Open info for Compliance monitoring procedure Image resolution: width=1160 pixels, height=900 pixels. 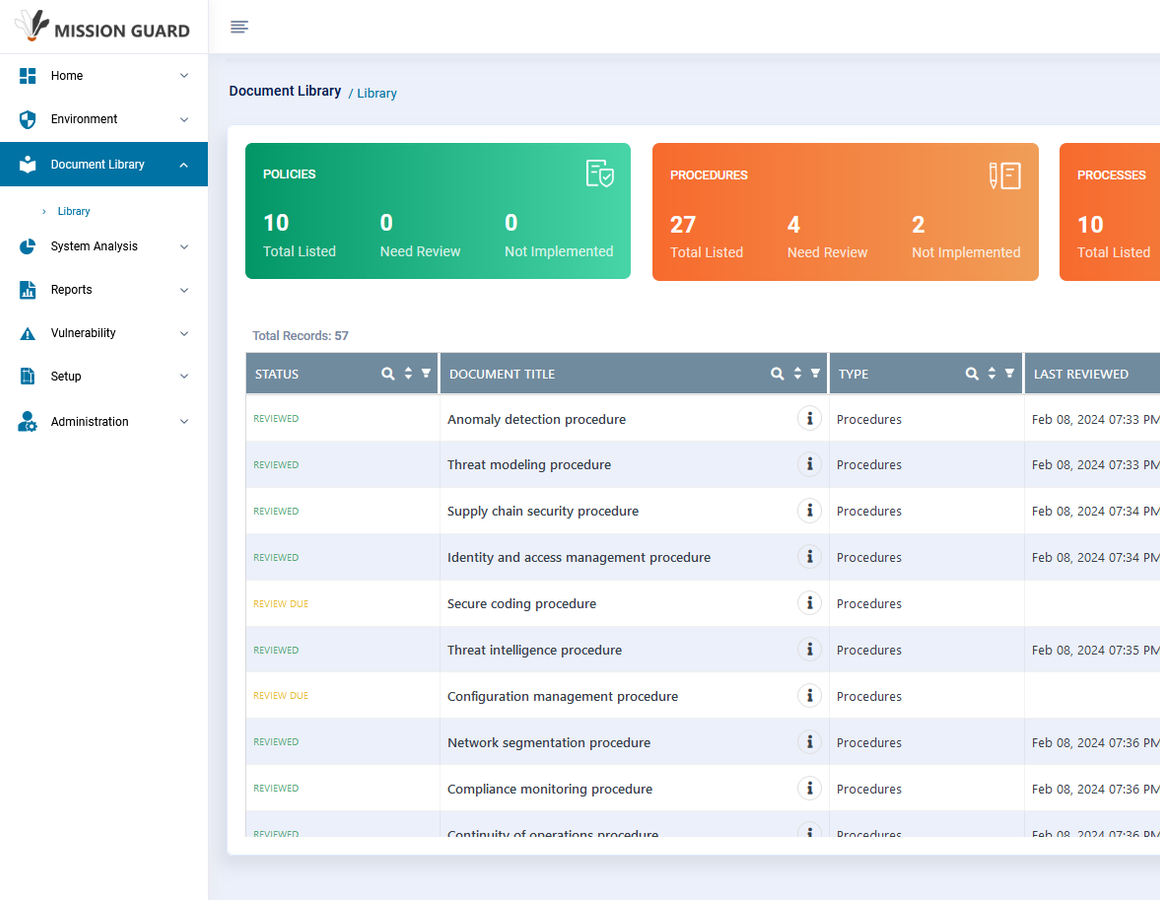pos(809,788)
